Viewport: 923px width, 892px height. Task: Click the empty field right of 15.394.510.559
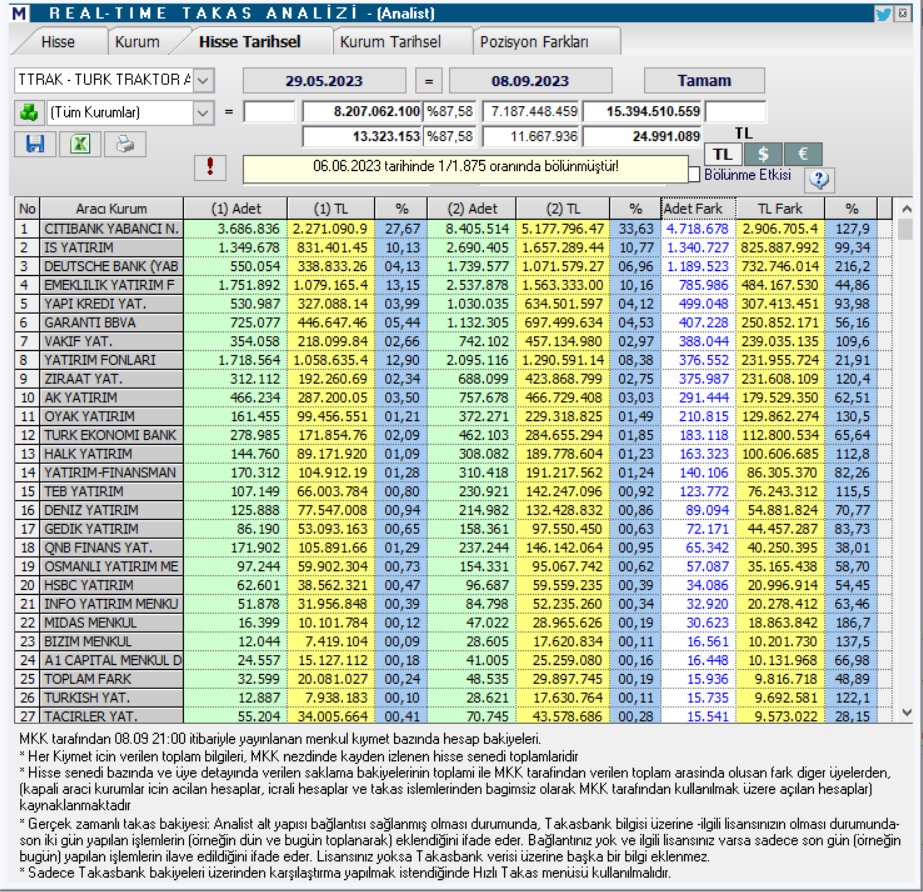[736, 111]
